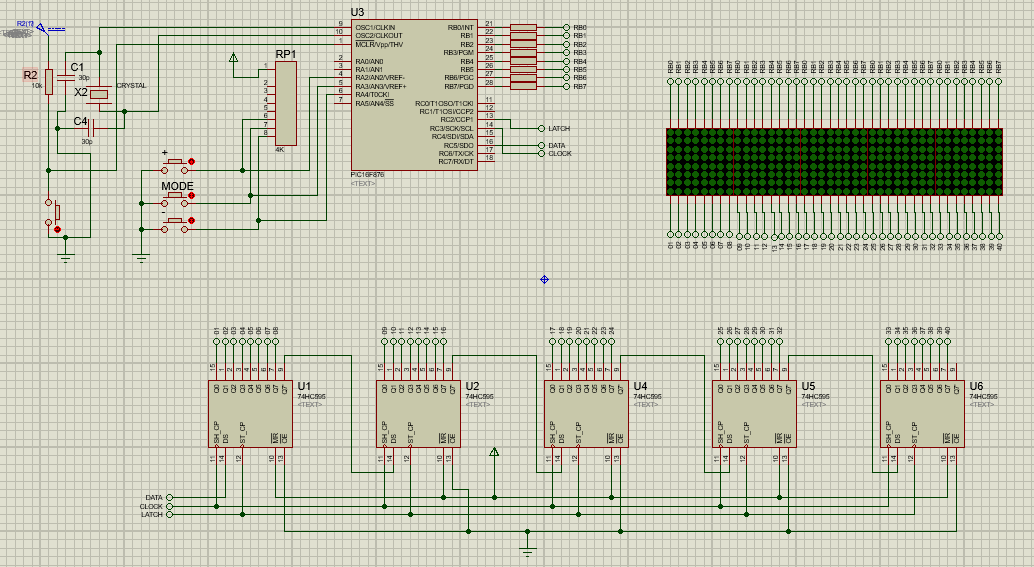Click the RB0 terminal next to U3
The image size is (1034, 567).
point(566,27)
